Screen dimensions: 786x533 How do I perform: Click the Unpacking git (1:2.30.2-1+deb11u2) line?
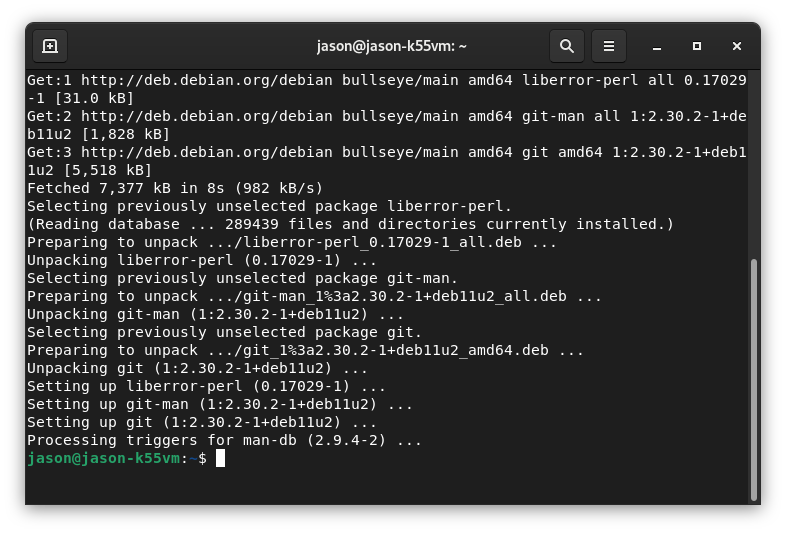(197, 368)
